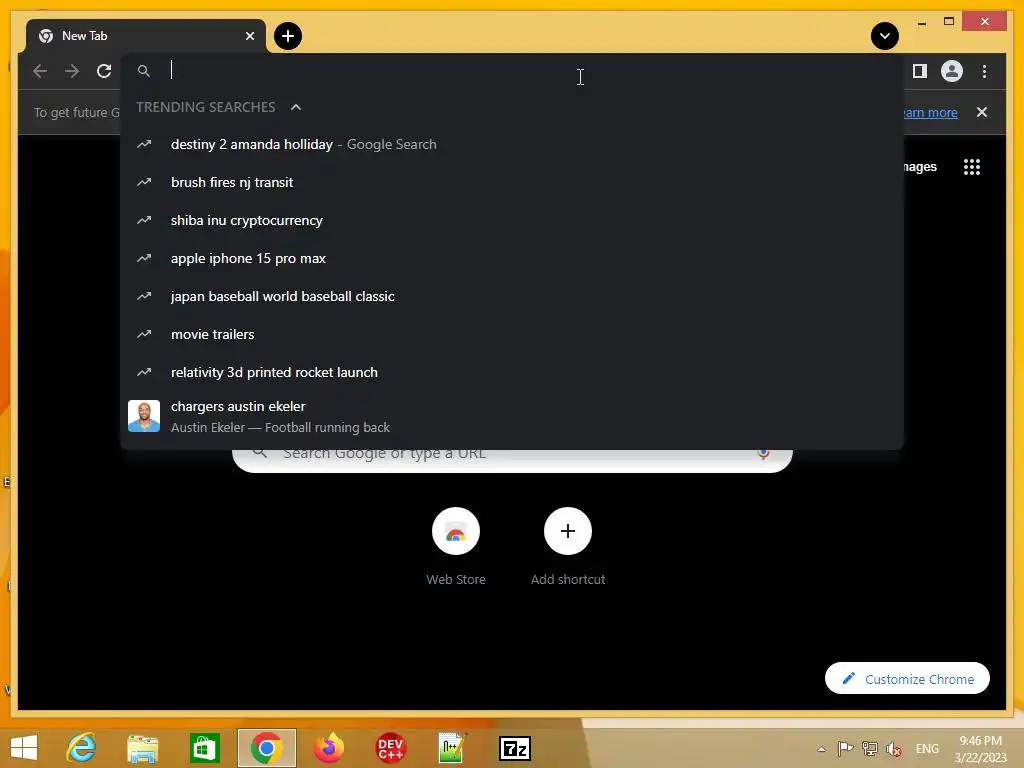Open Action Center flag icon
The height and width of the screenshot is (768, 1024).
(845, 748)
